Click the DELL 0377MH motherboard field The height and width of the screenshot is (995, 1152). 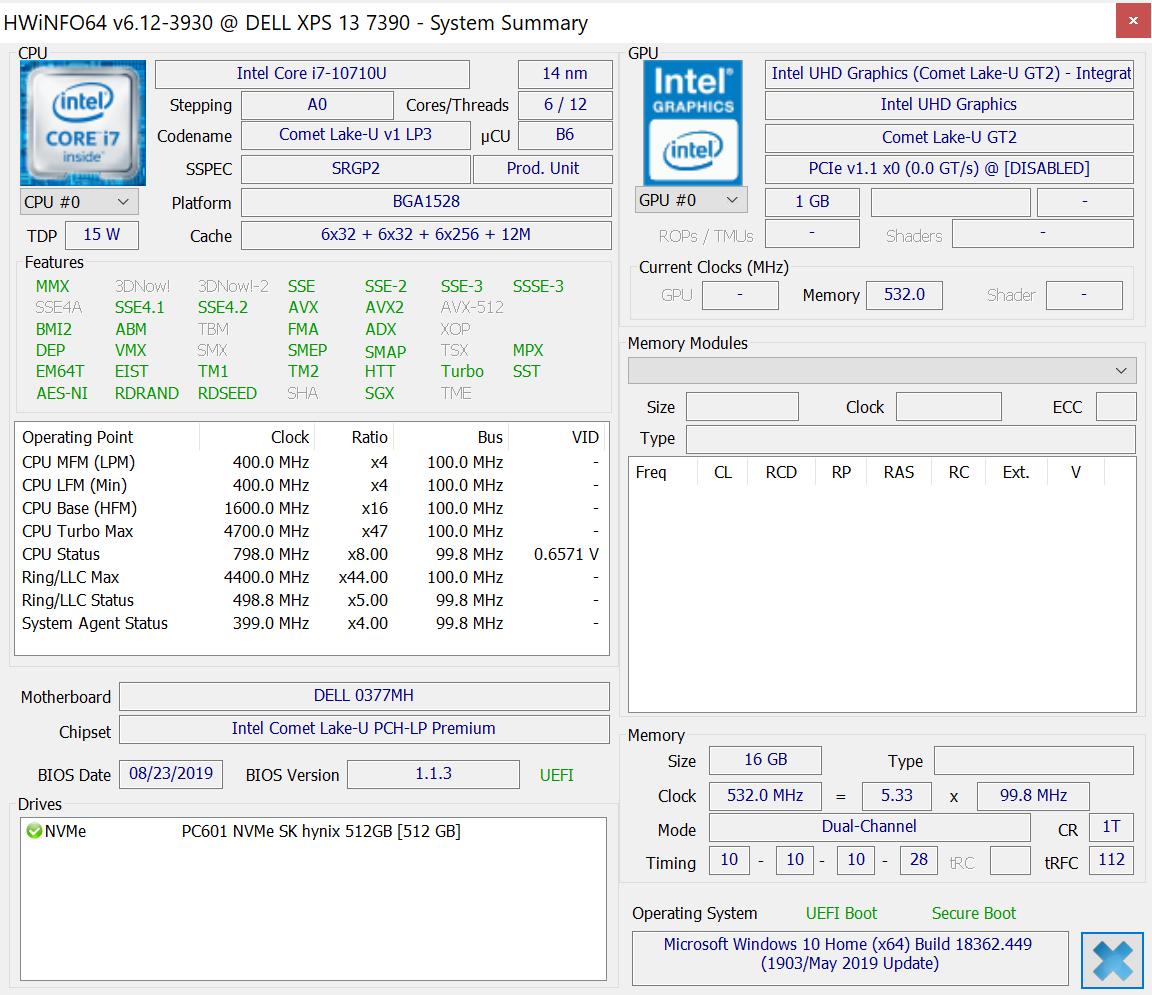point(364,696)
